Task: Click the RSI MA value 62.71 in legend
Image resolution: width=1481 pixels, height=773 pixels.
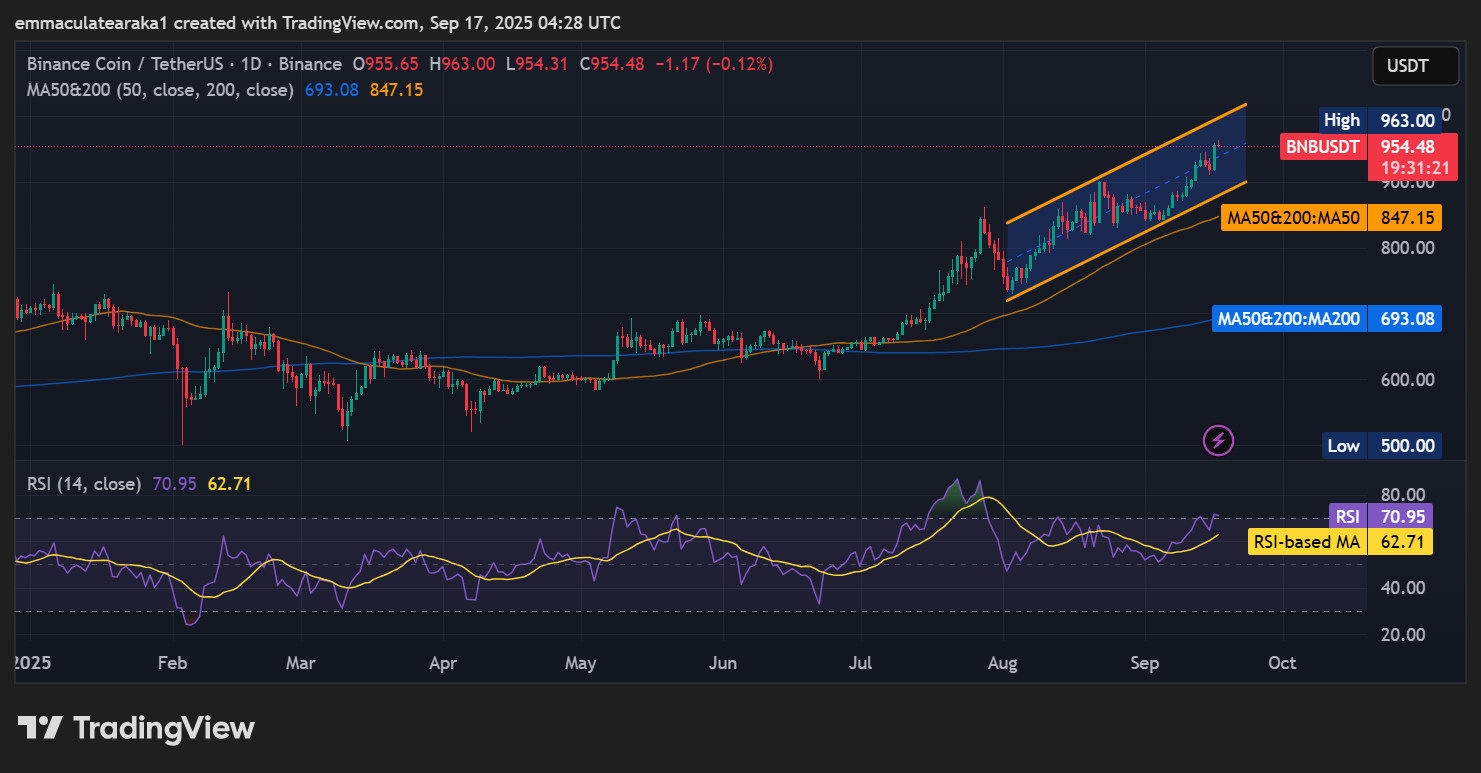Action: [229, 484]
